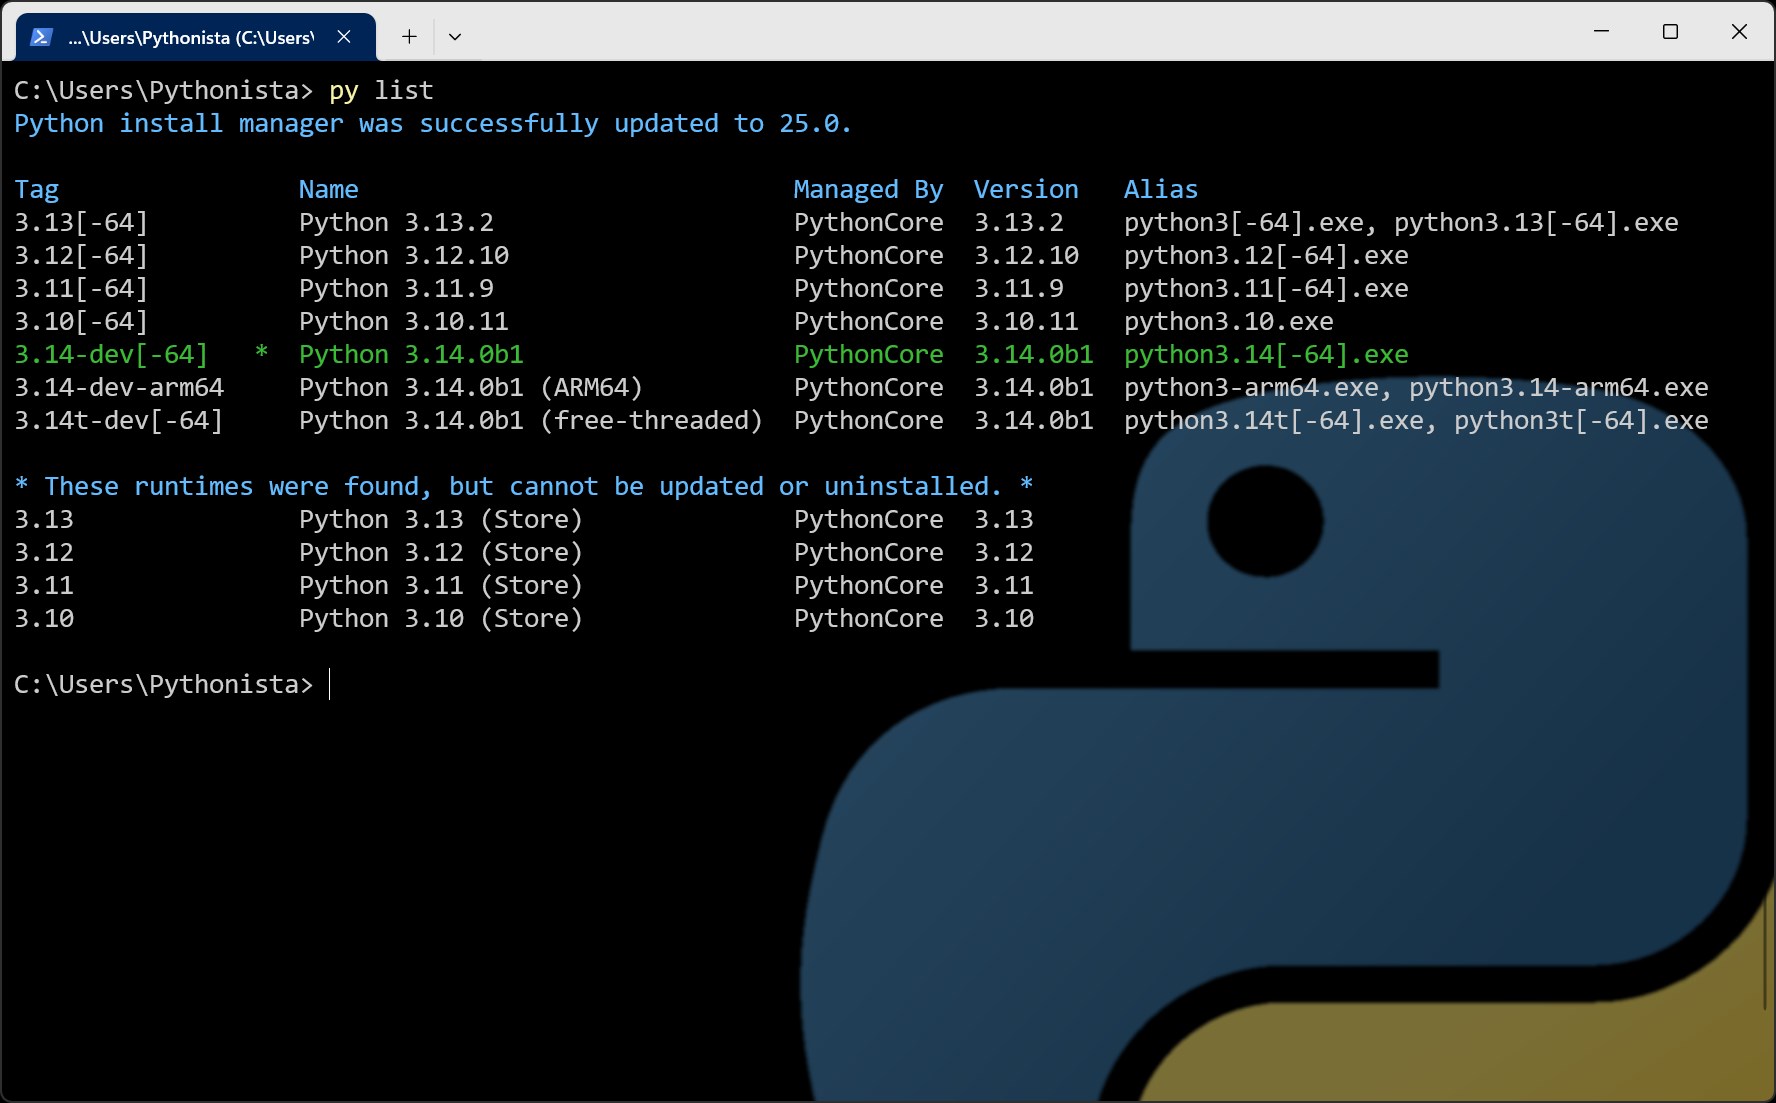Click the update success message
The image size is (1776, 1103).
click(x=432, y=123)
